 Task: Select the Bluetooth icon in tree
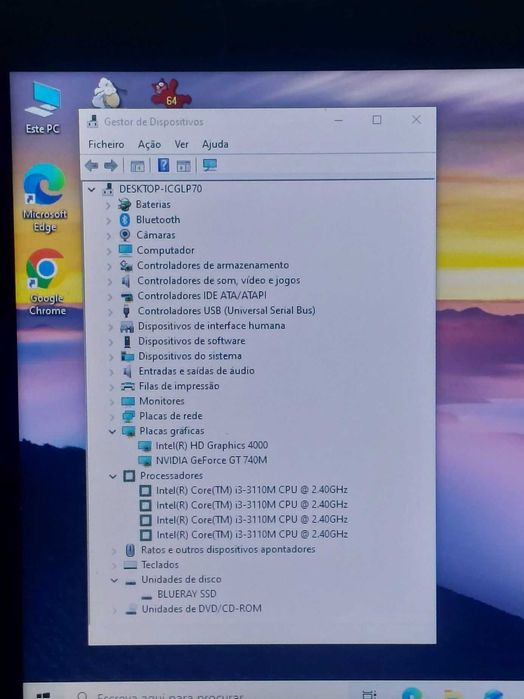(x=125, y=220)
